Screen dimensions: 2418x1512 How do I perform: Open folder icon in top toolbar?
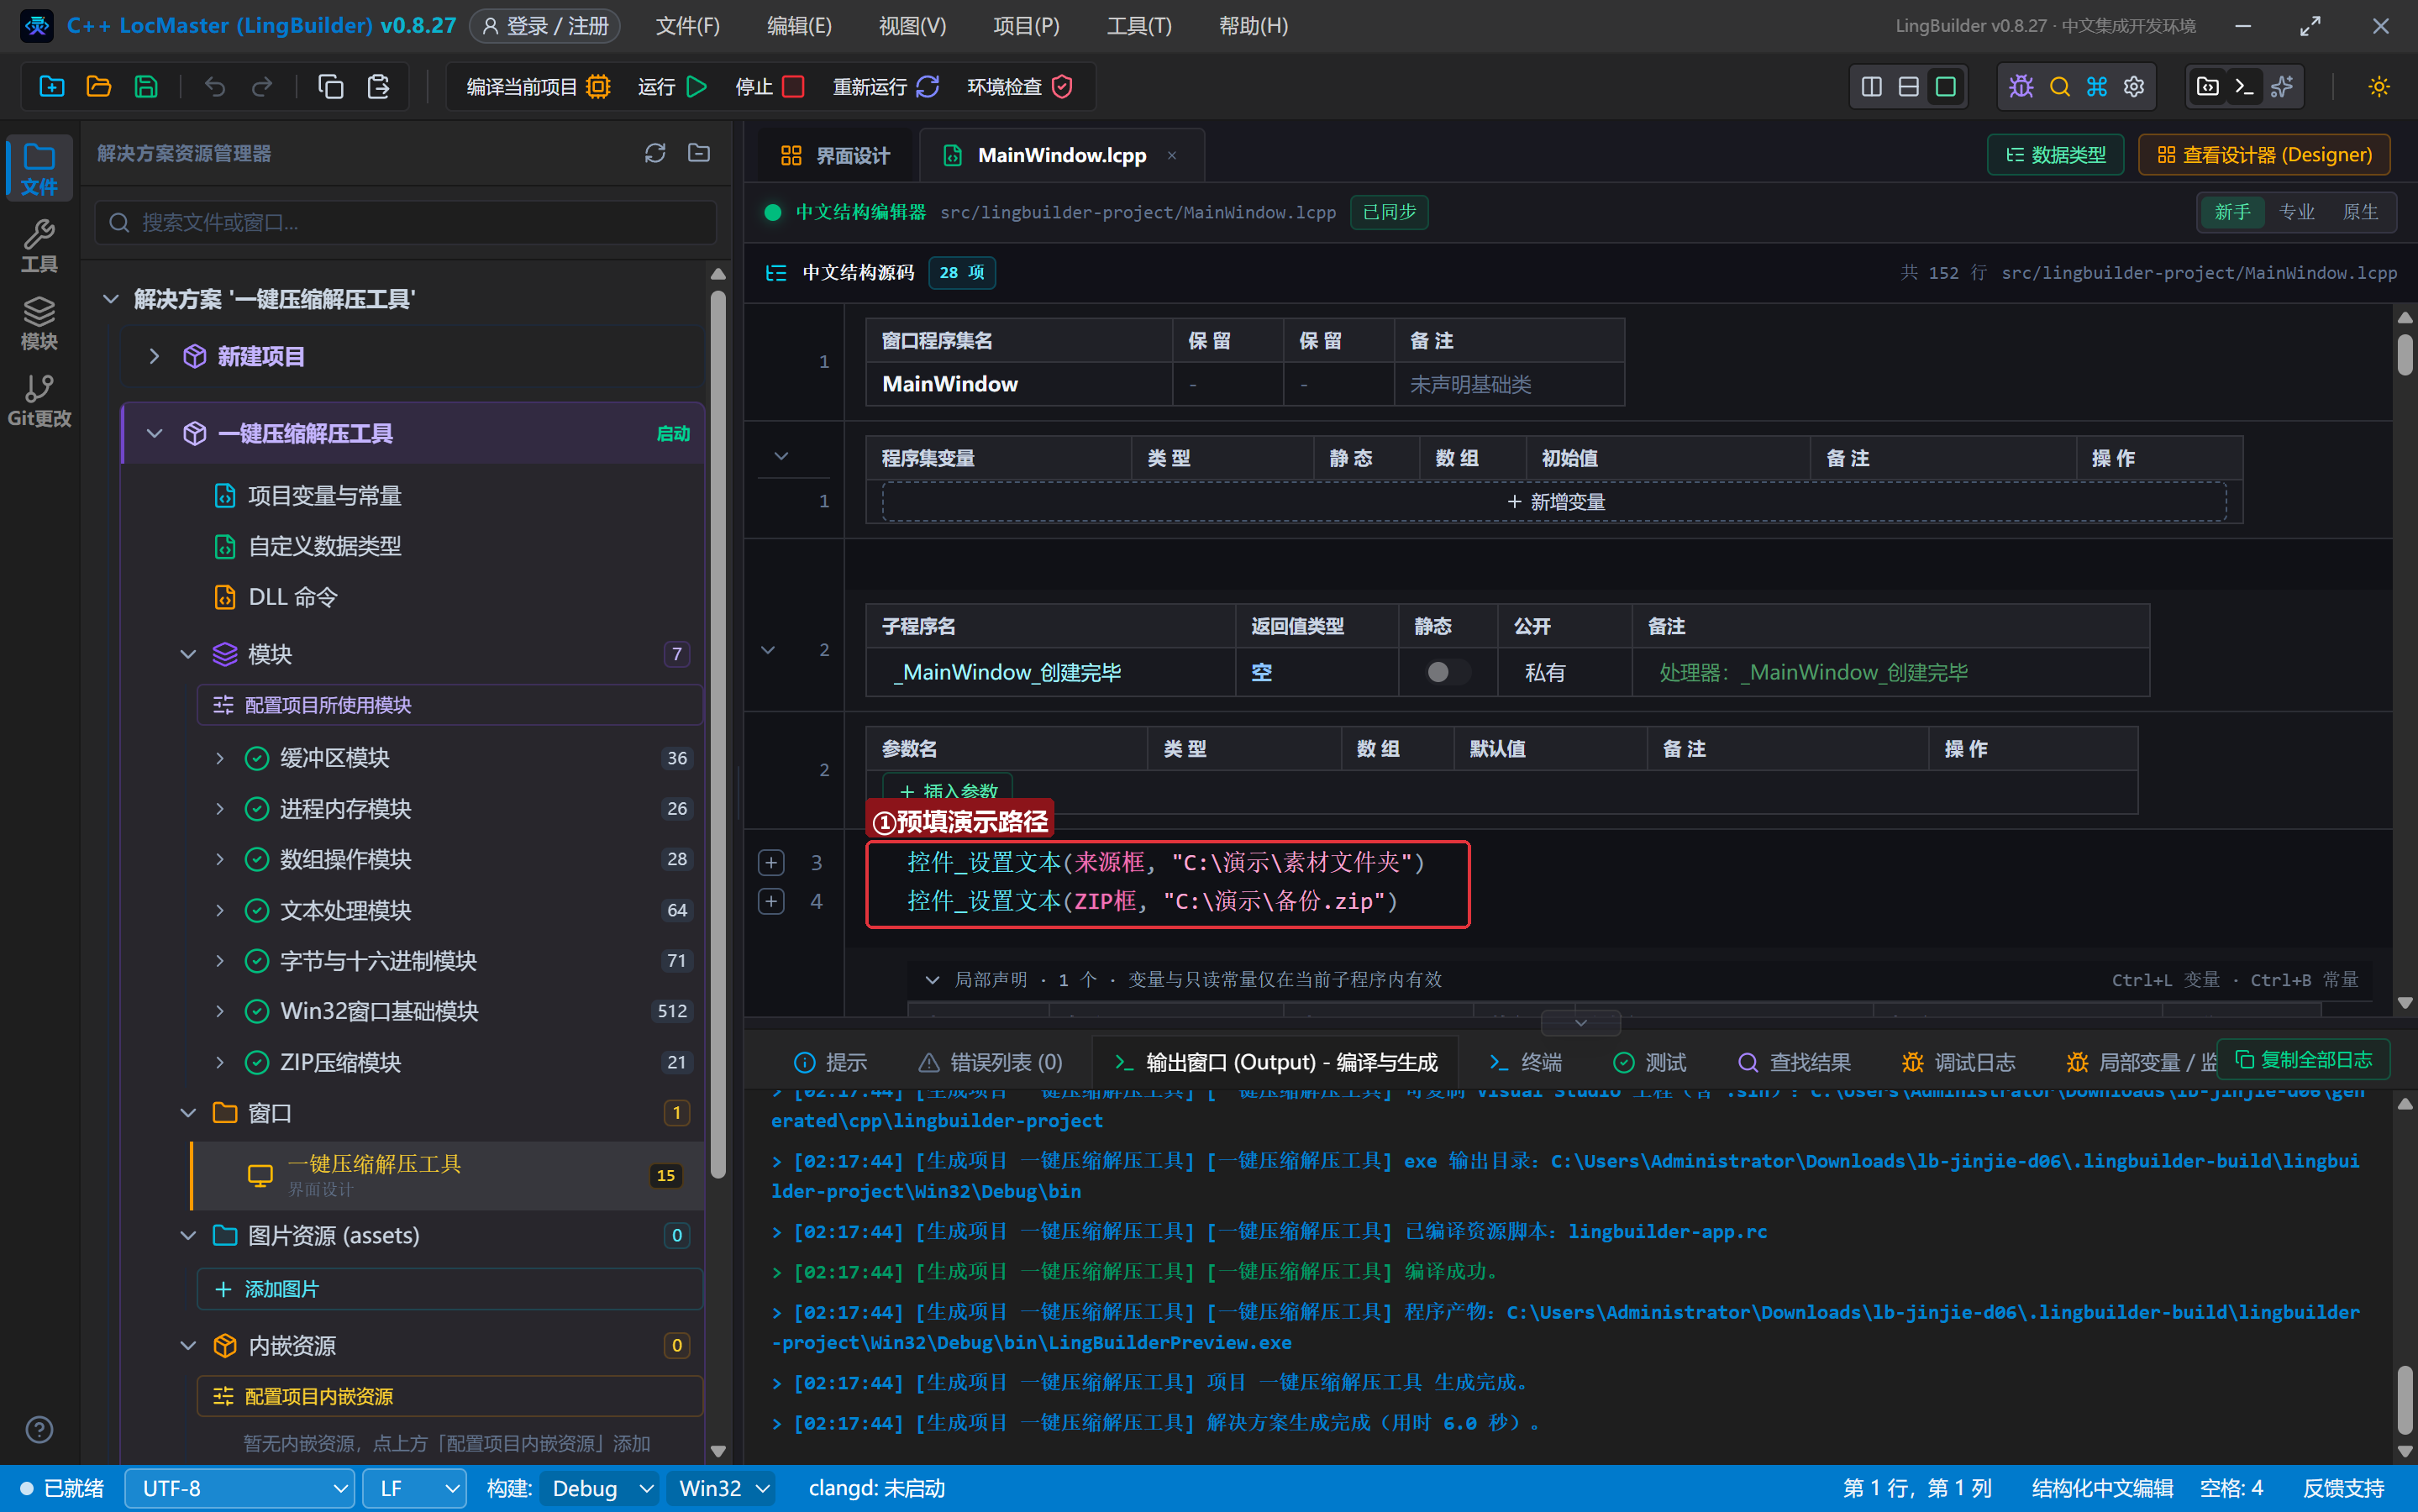coord(99,87)
